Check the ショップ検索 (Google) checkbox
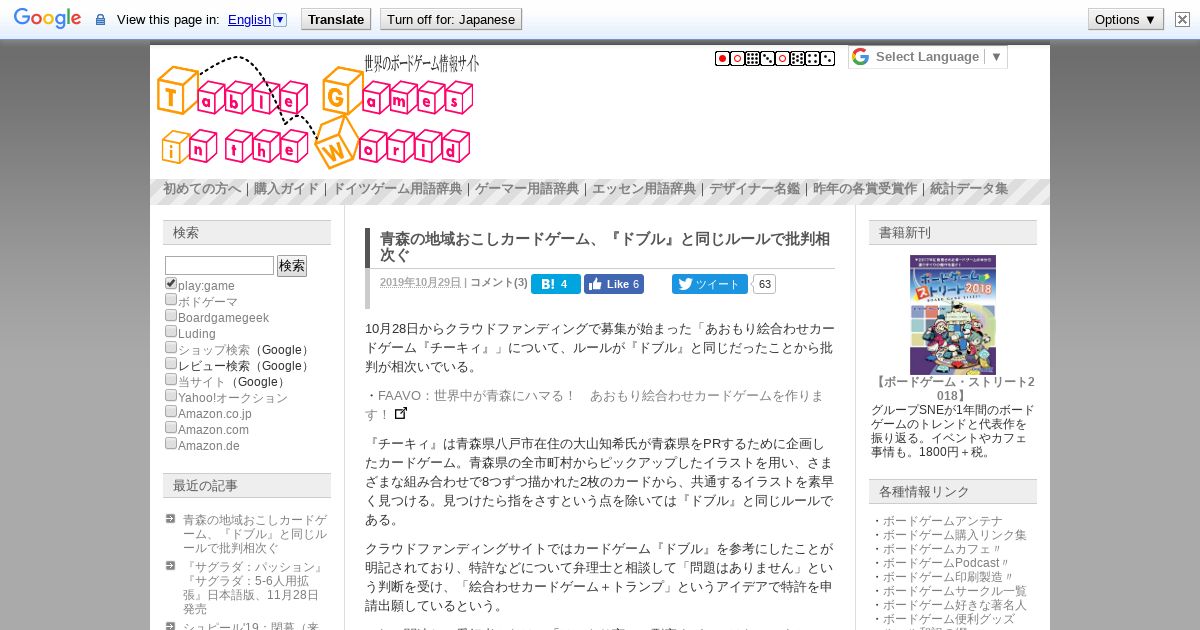The height and width of the screenshot is (630, 1200). [x=171, y=348]
